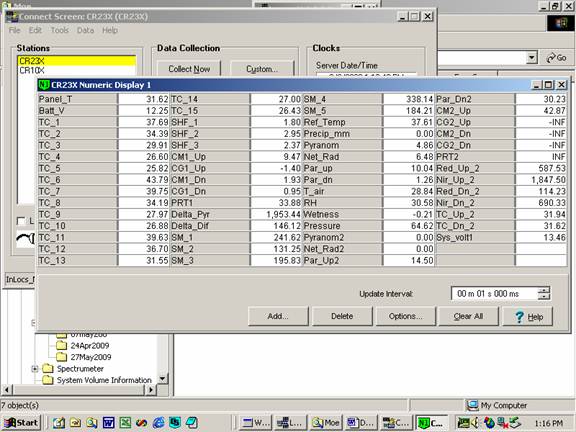Image resolution: width=576 pixels, height=432 pixels.
Task: Switch to the active Numeric Display taskbar button
Action: tap(432, 423)
